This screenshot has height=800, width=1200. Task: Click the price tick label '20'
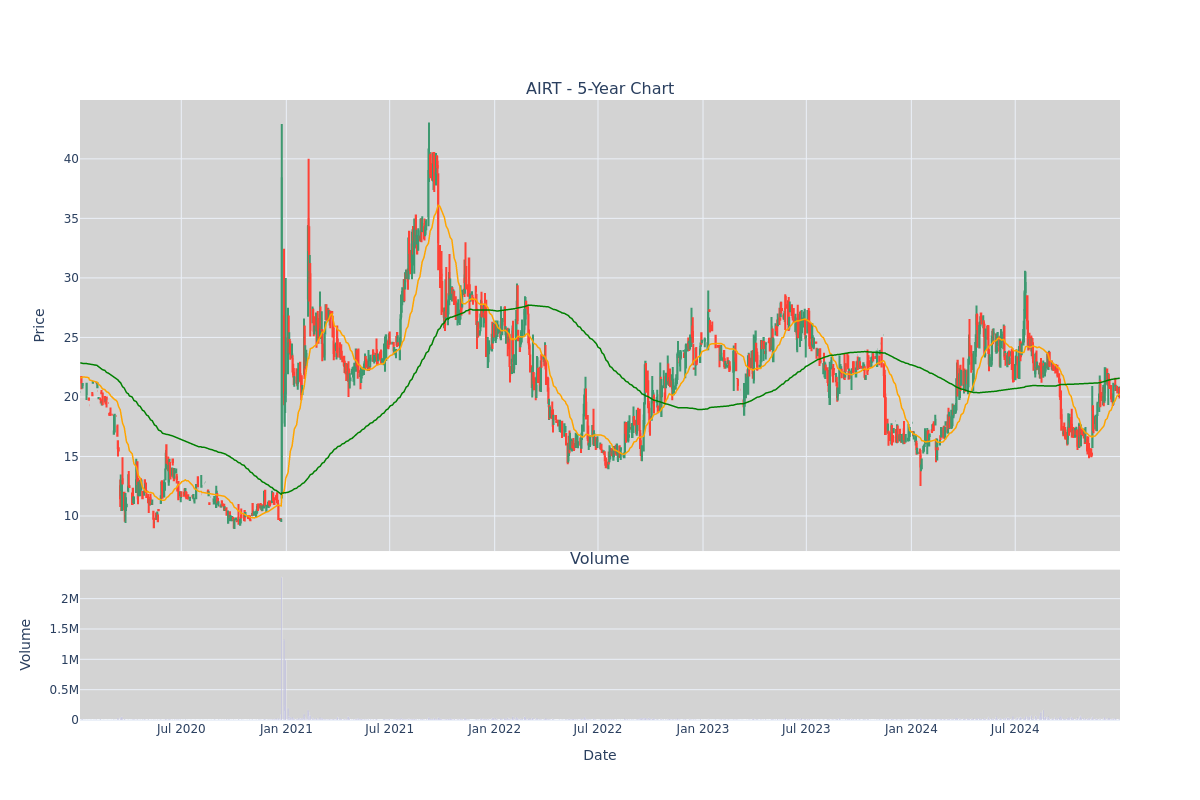point(71,397)
